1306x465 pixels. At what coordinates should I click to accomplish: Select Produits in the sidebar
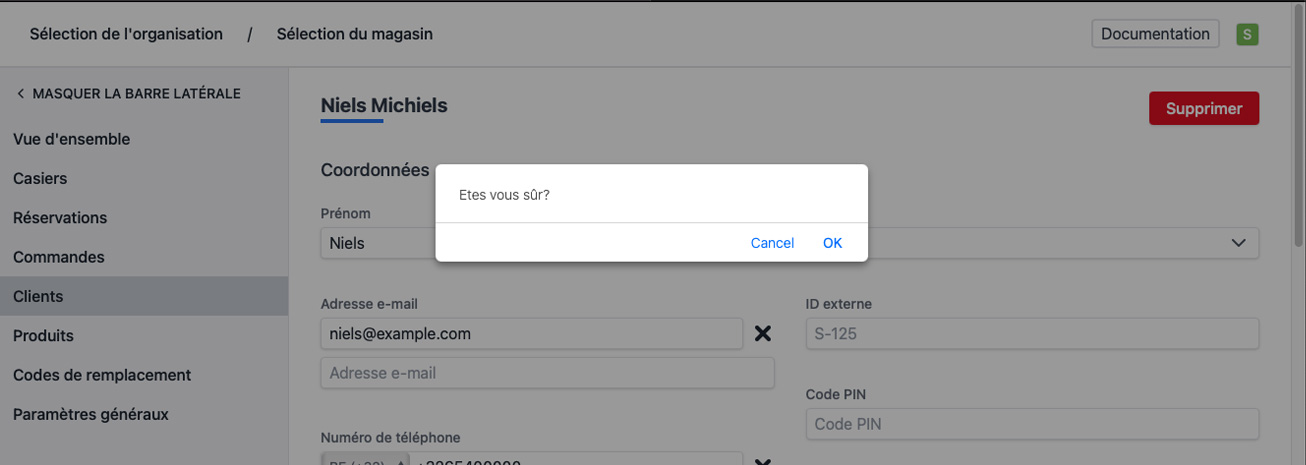tap(44, 336)
